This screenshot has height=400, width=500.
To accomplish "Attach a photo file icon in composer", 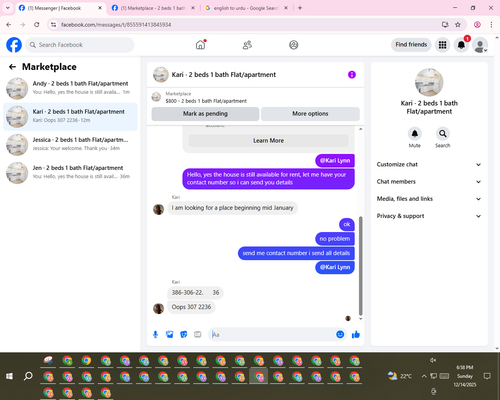I will coord(170,334).
